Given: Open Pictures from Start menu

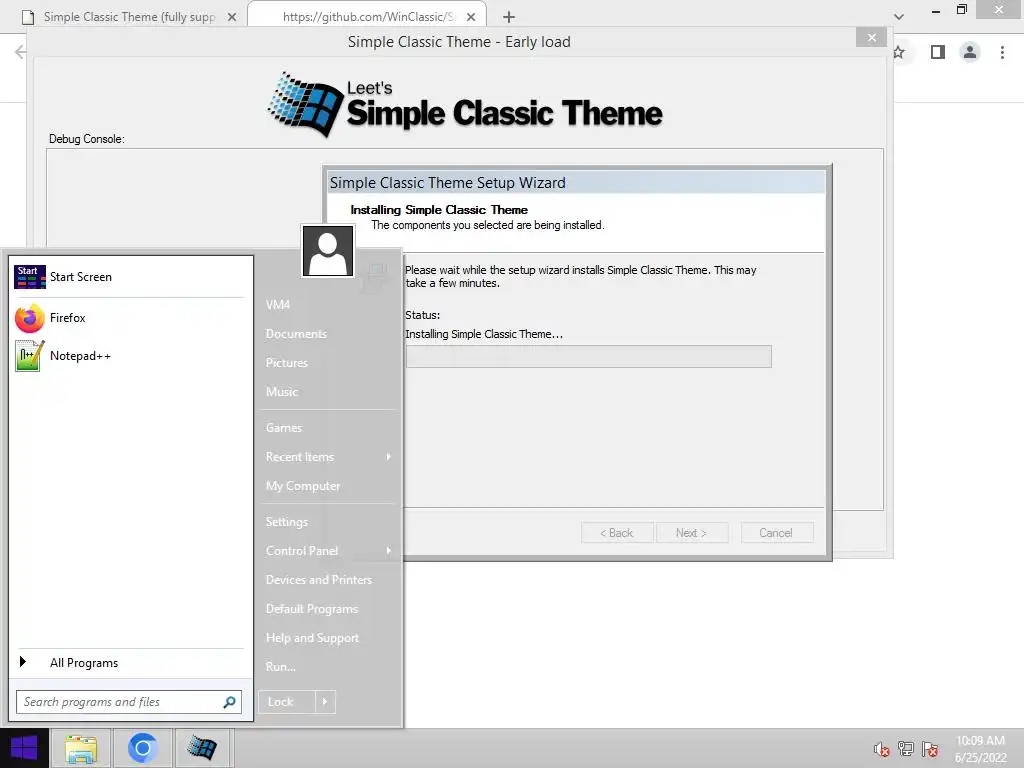Looking at the screenshot, I should pyautogui.click(x=287, y=363).
